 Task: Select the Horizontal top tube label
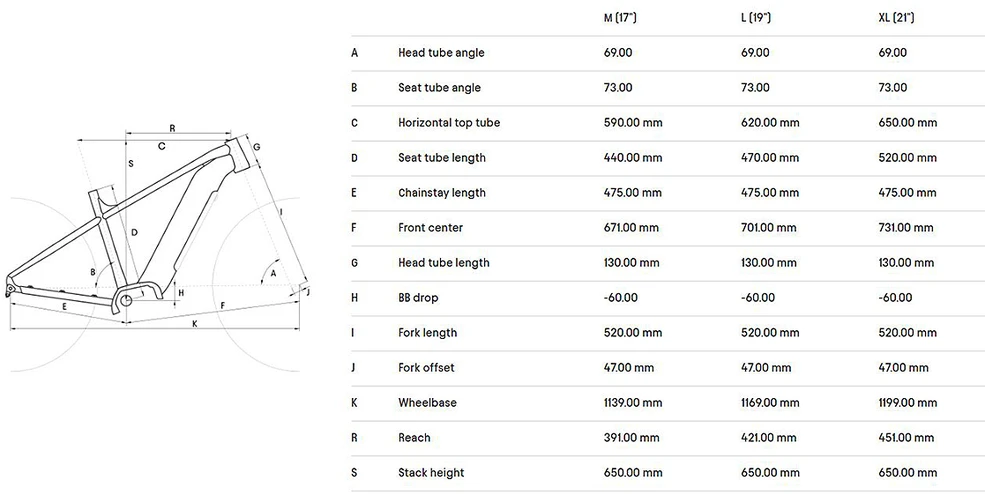[x=449, y=123]
